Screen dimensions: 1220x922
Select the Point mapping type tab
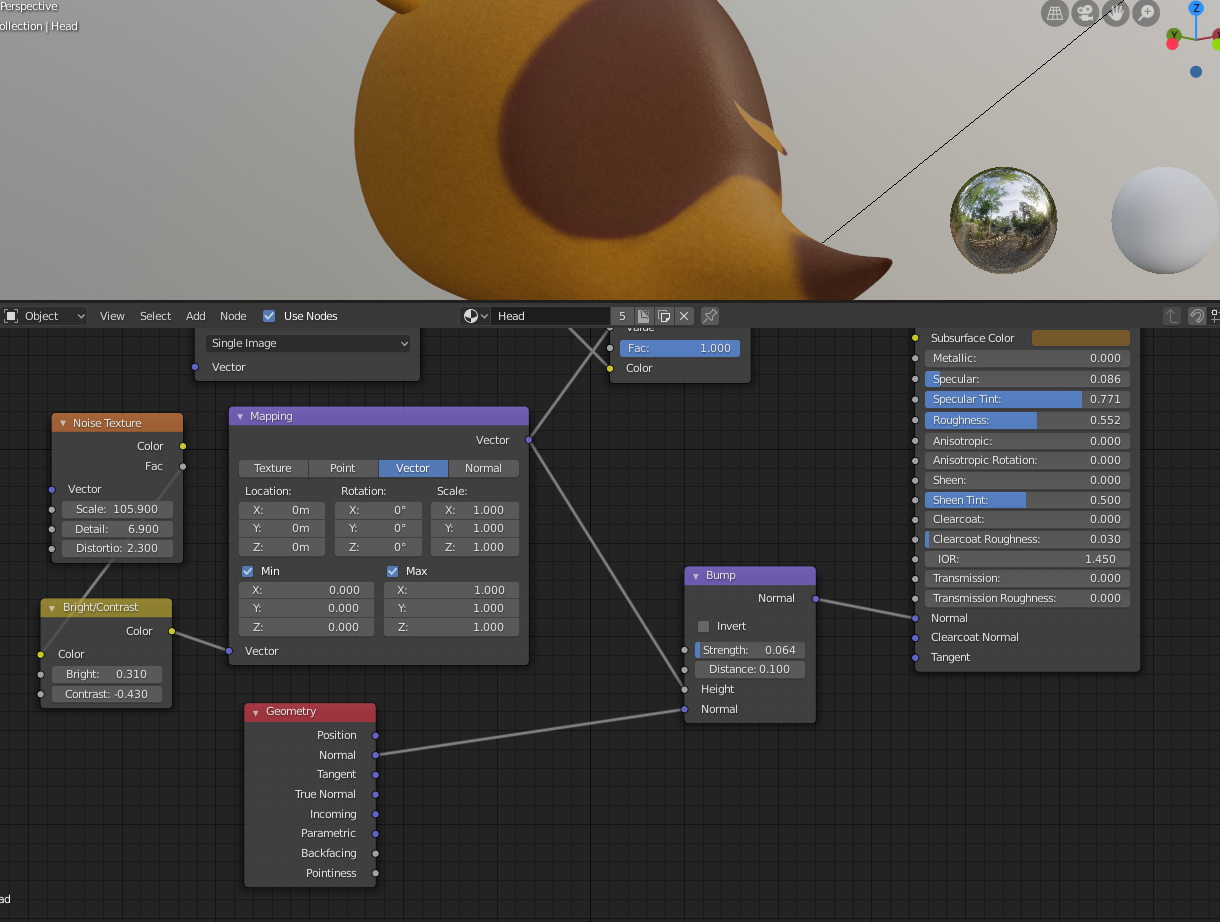(x=343, y=468)
